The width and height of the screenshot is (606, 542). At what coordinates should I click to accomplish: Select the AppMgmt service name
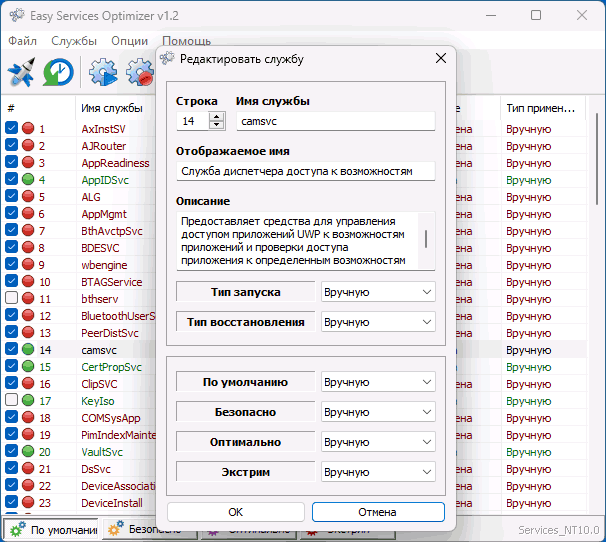[x=104, y=214]
